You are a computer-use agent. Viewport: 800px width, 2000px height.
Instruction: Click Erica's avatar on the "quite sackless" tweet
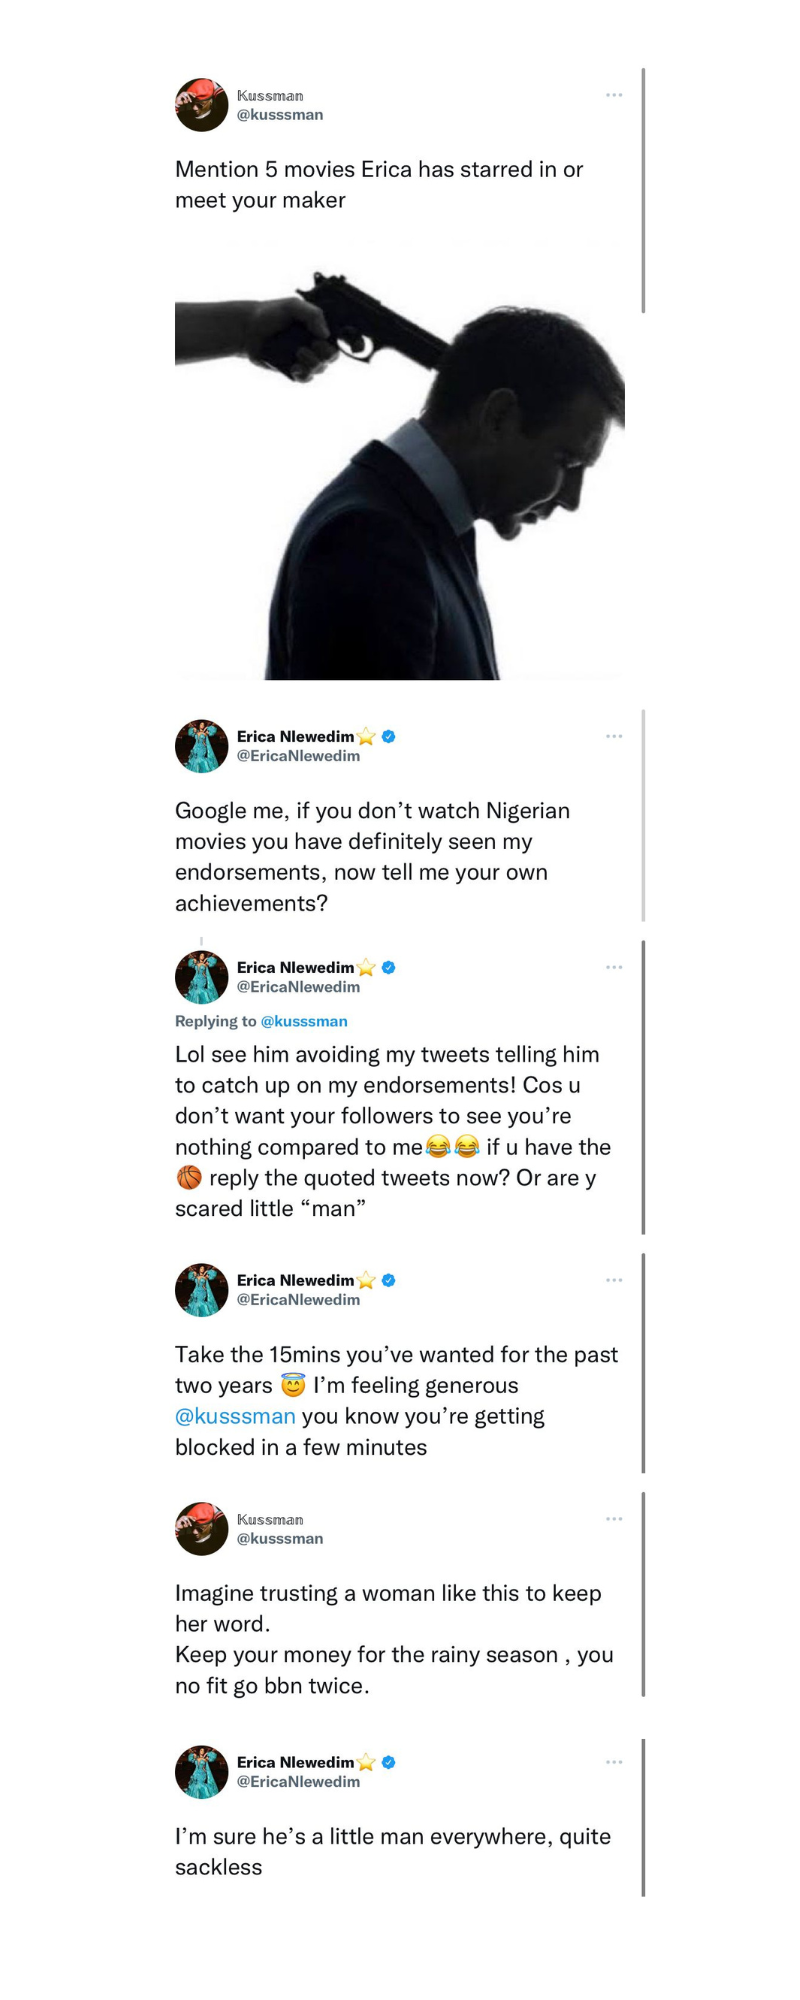tap(201, 1772)
